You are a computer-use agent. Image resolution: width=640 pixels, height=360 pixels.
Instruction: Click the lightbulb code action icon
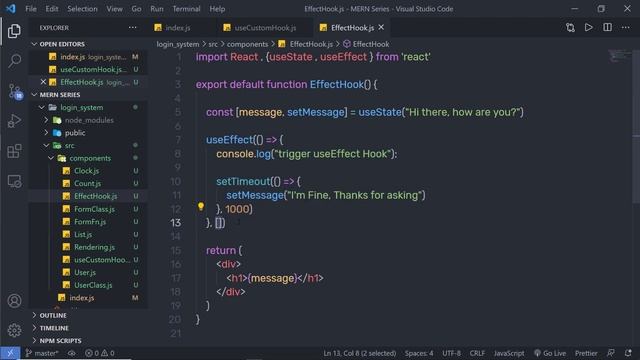201,207
